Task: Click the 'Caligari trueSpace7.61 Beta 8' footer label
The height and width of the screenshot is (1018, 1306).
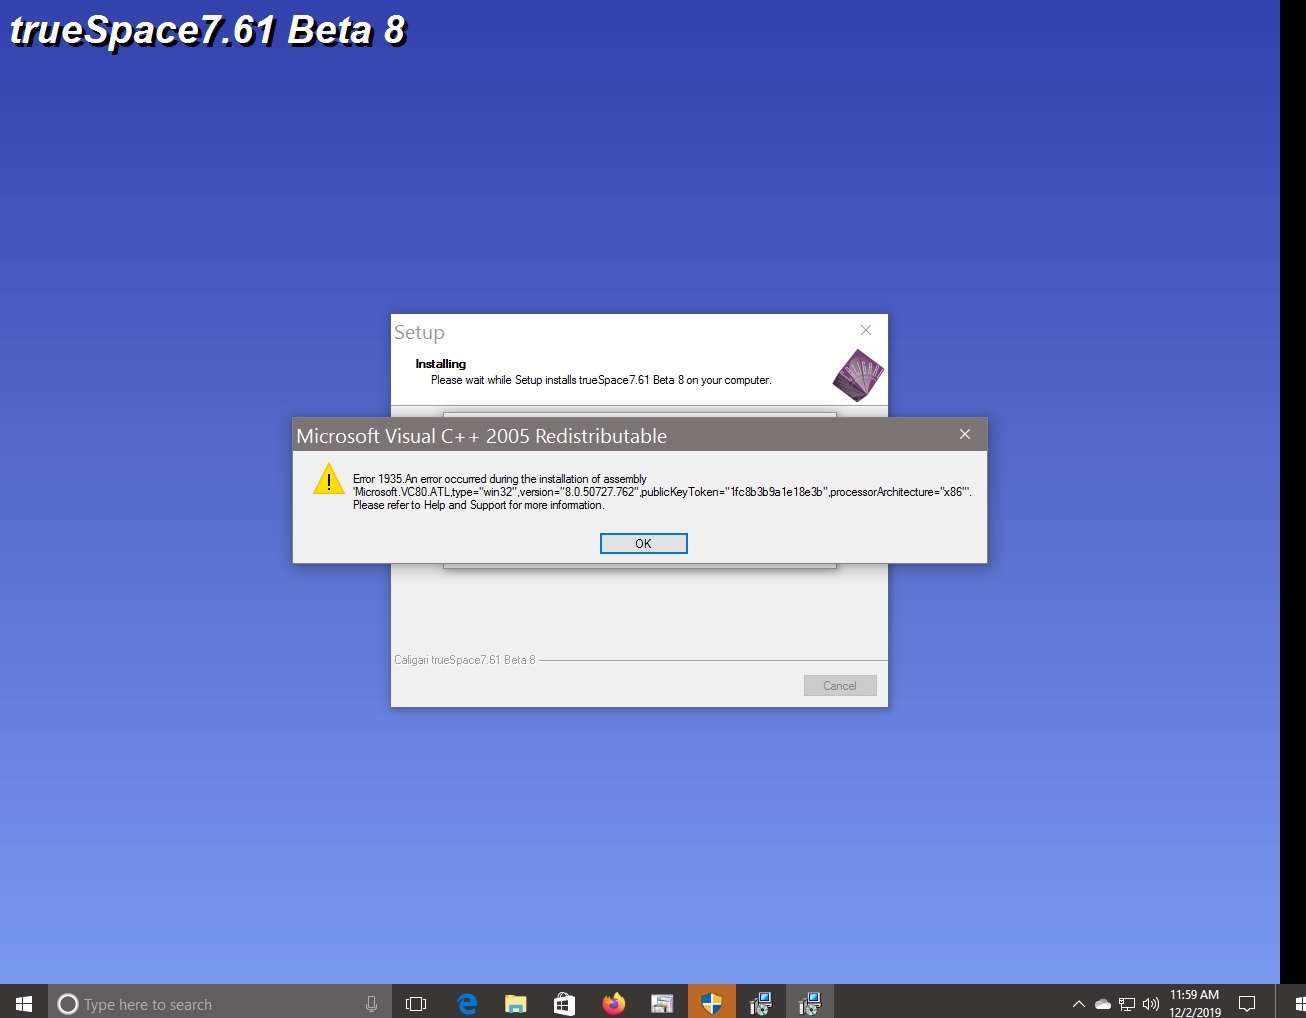Action: 465,660
